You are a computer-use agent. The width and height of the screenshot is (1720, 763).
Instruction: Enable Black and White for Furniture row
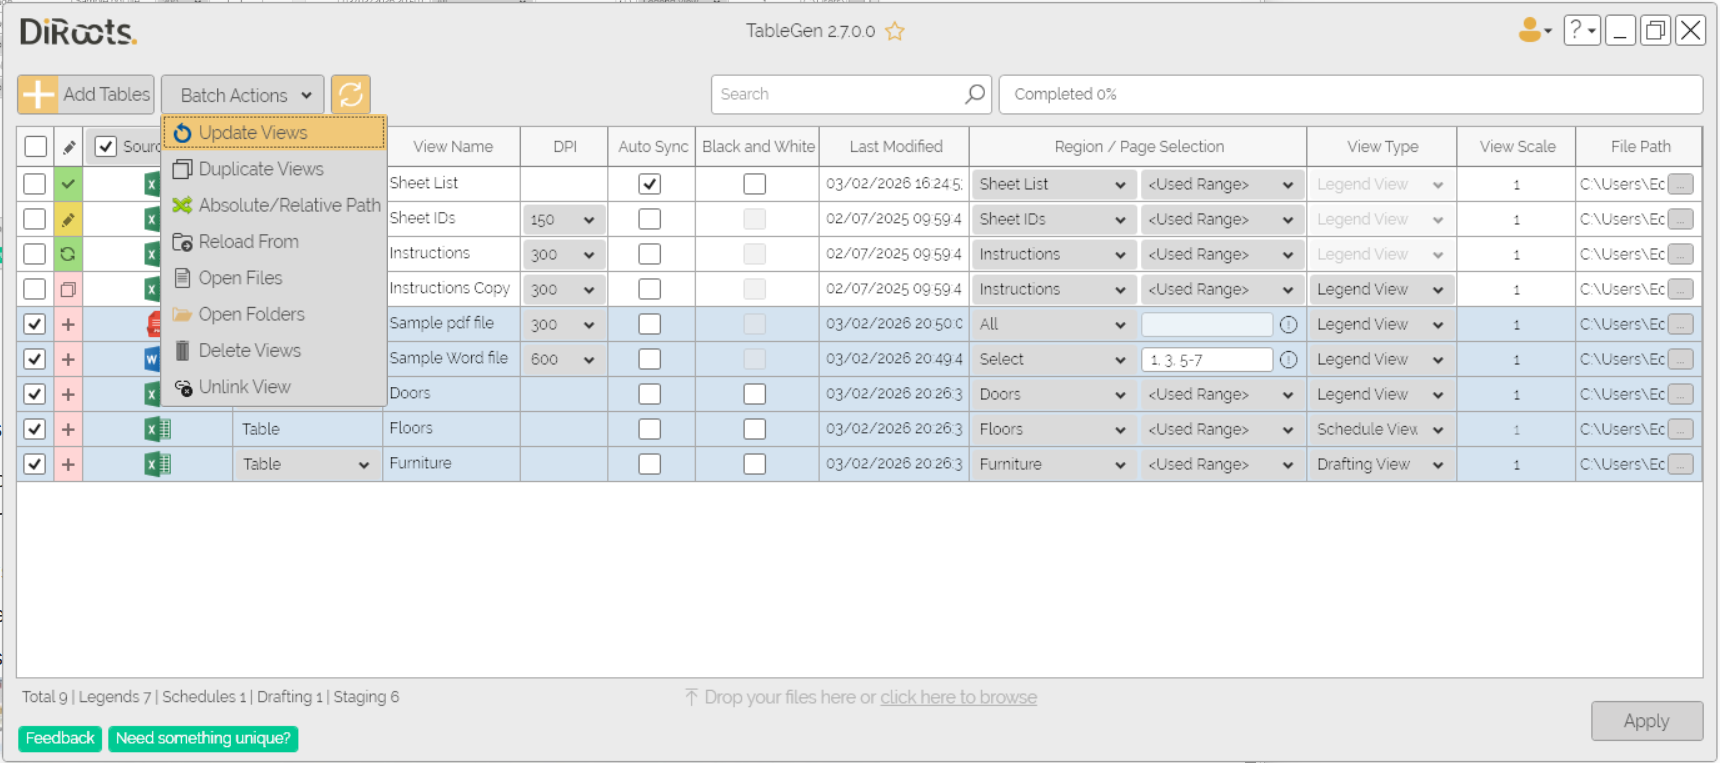point(755,464)
